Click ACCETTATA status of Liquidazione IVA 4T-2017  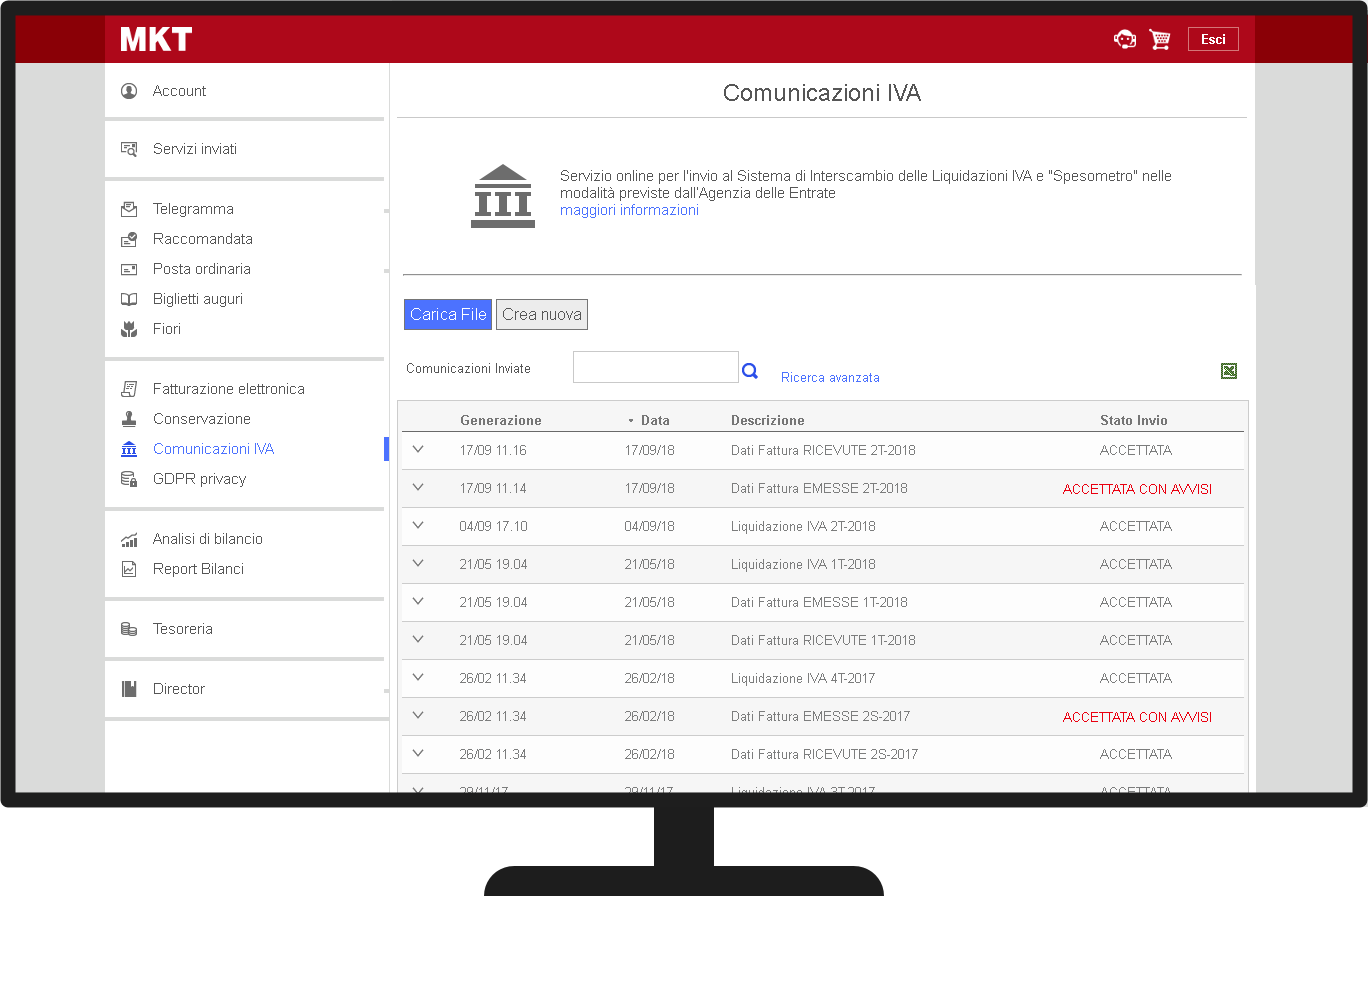(1136, 678)
